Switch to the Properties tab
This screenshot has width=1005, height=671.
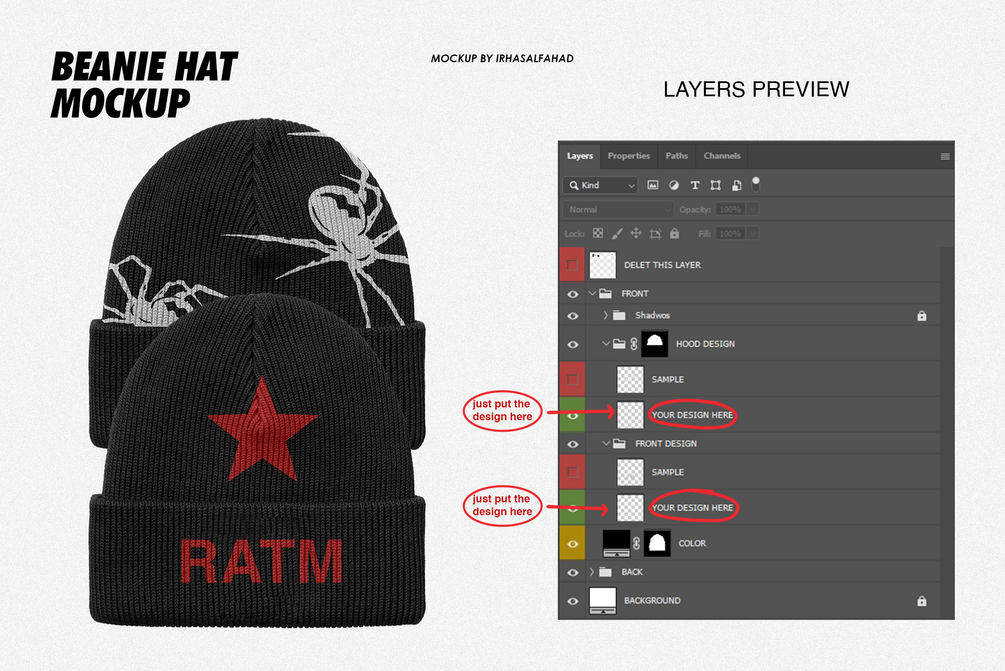point(629,156)
